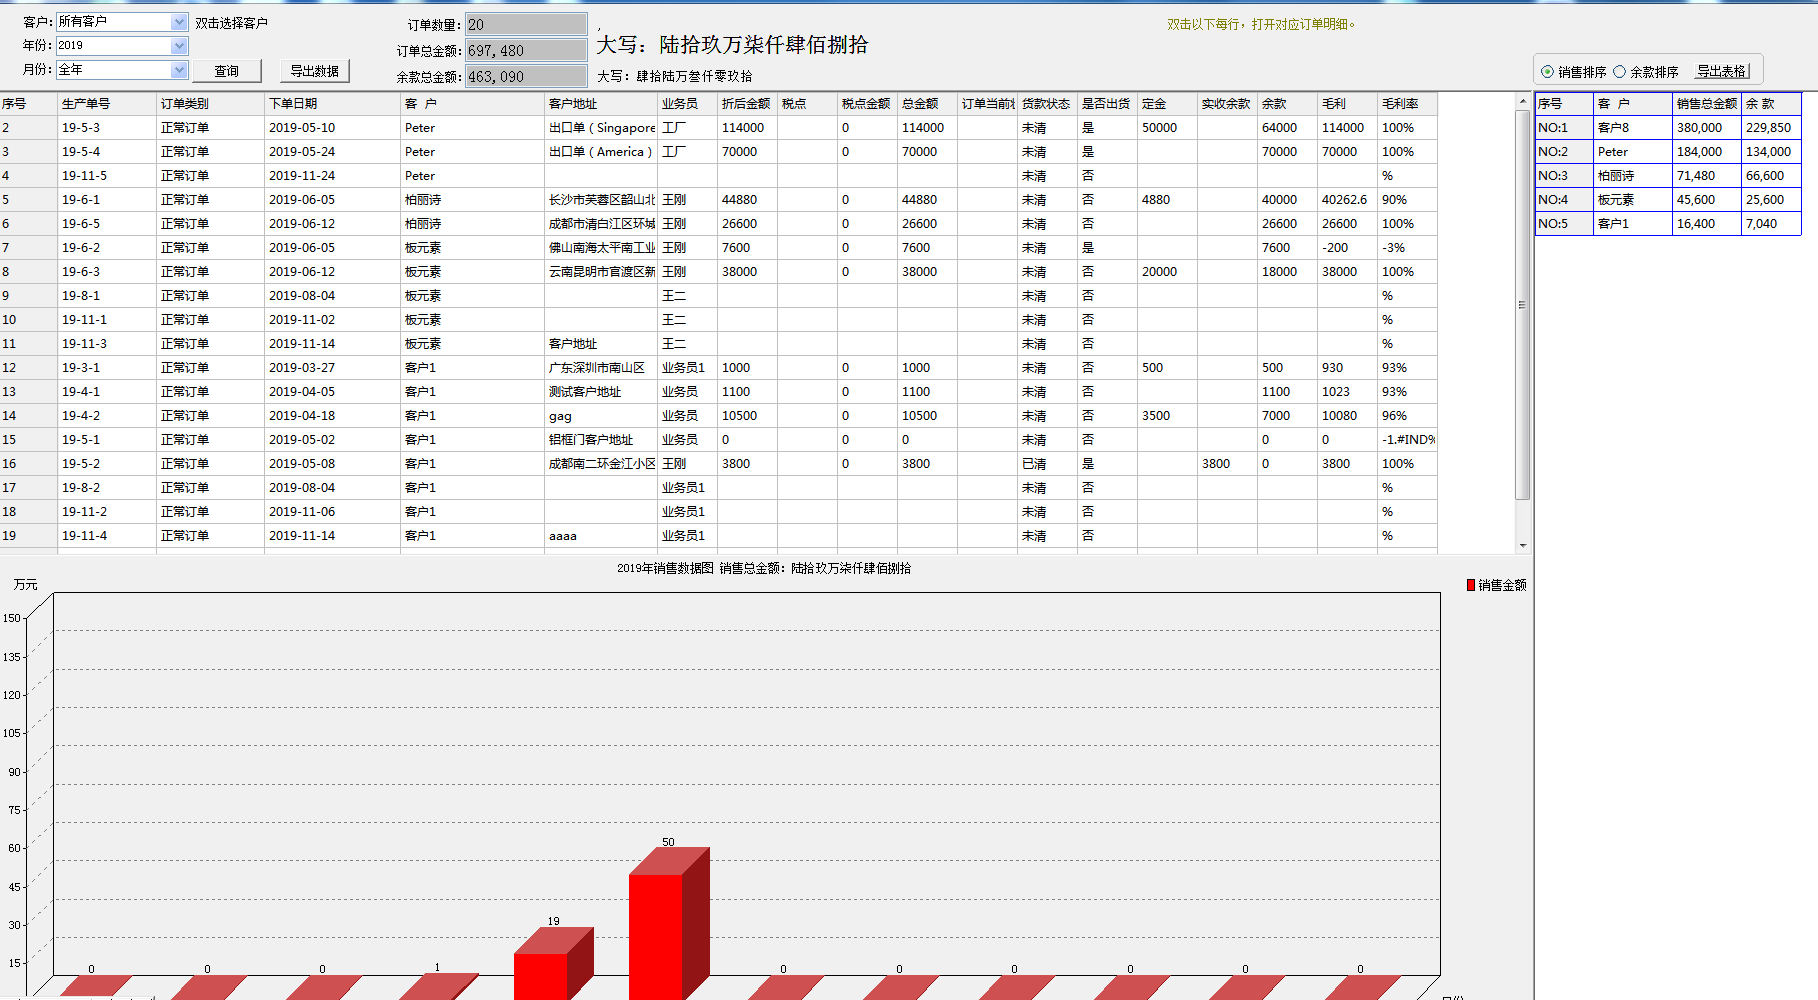
Task: Open the 客户 customer dropdown
Action: click(x=179, y=21)
